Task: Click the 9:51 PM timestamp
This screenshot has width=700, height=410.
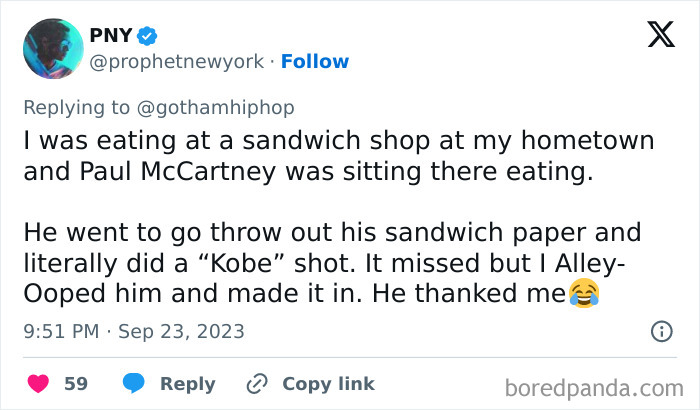Action: 58,331
